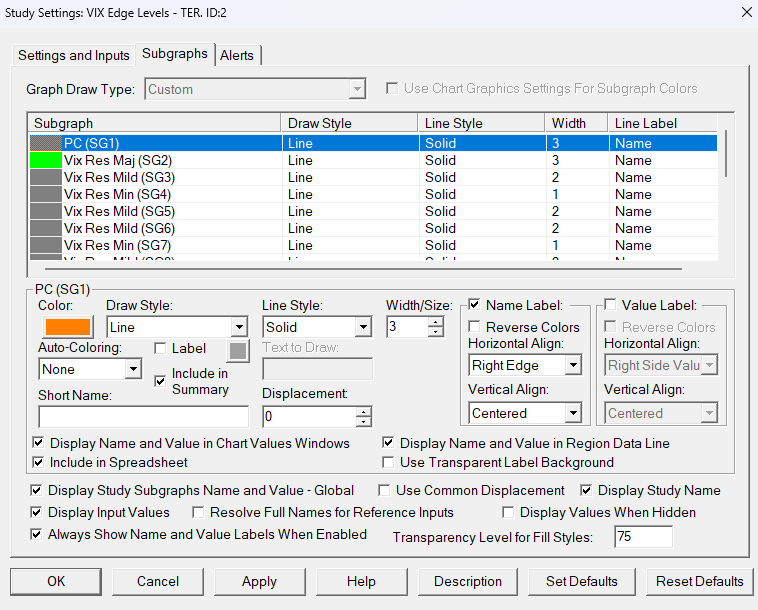The height and width of the screenshot is (610, 758).
Task: Click the green SG2 color swatch in list
Action: (46, 160)
